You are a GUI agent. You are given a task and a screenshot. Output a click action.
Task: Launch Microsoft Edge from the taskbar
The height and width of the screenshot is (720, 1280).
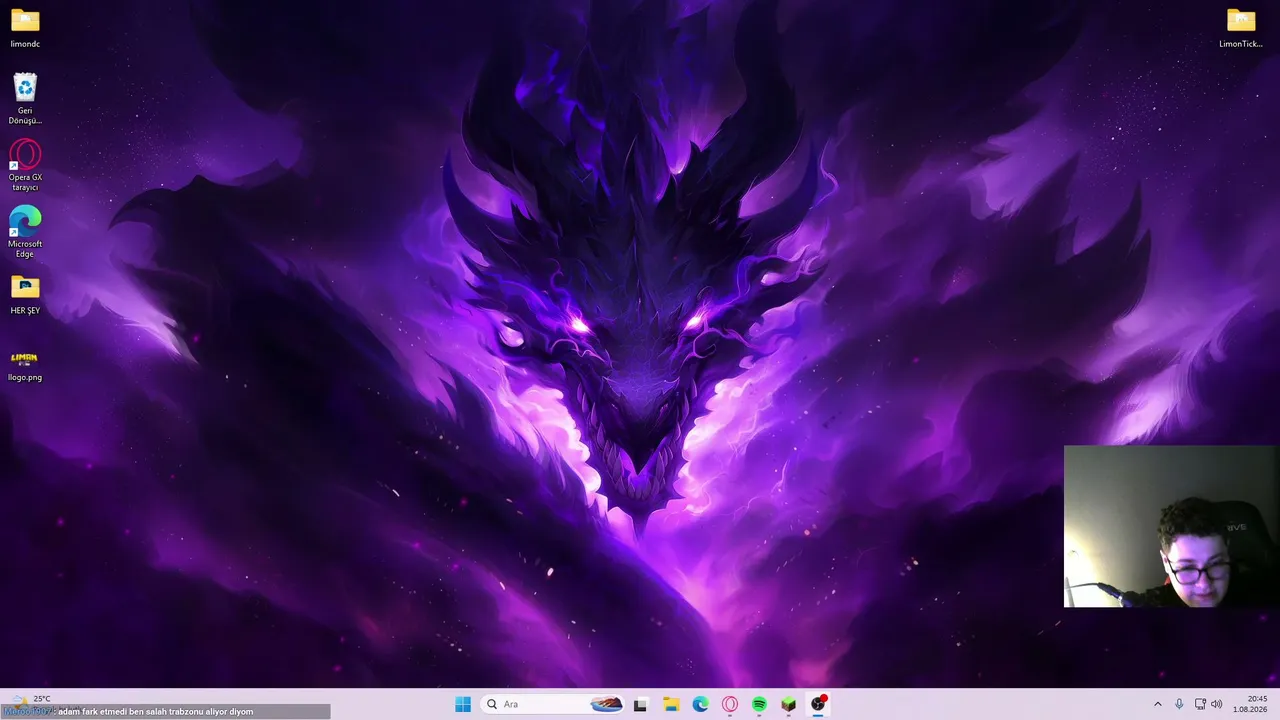click(701, 704)
